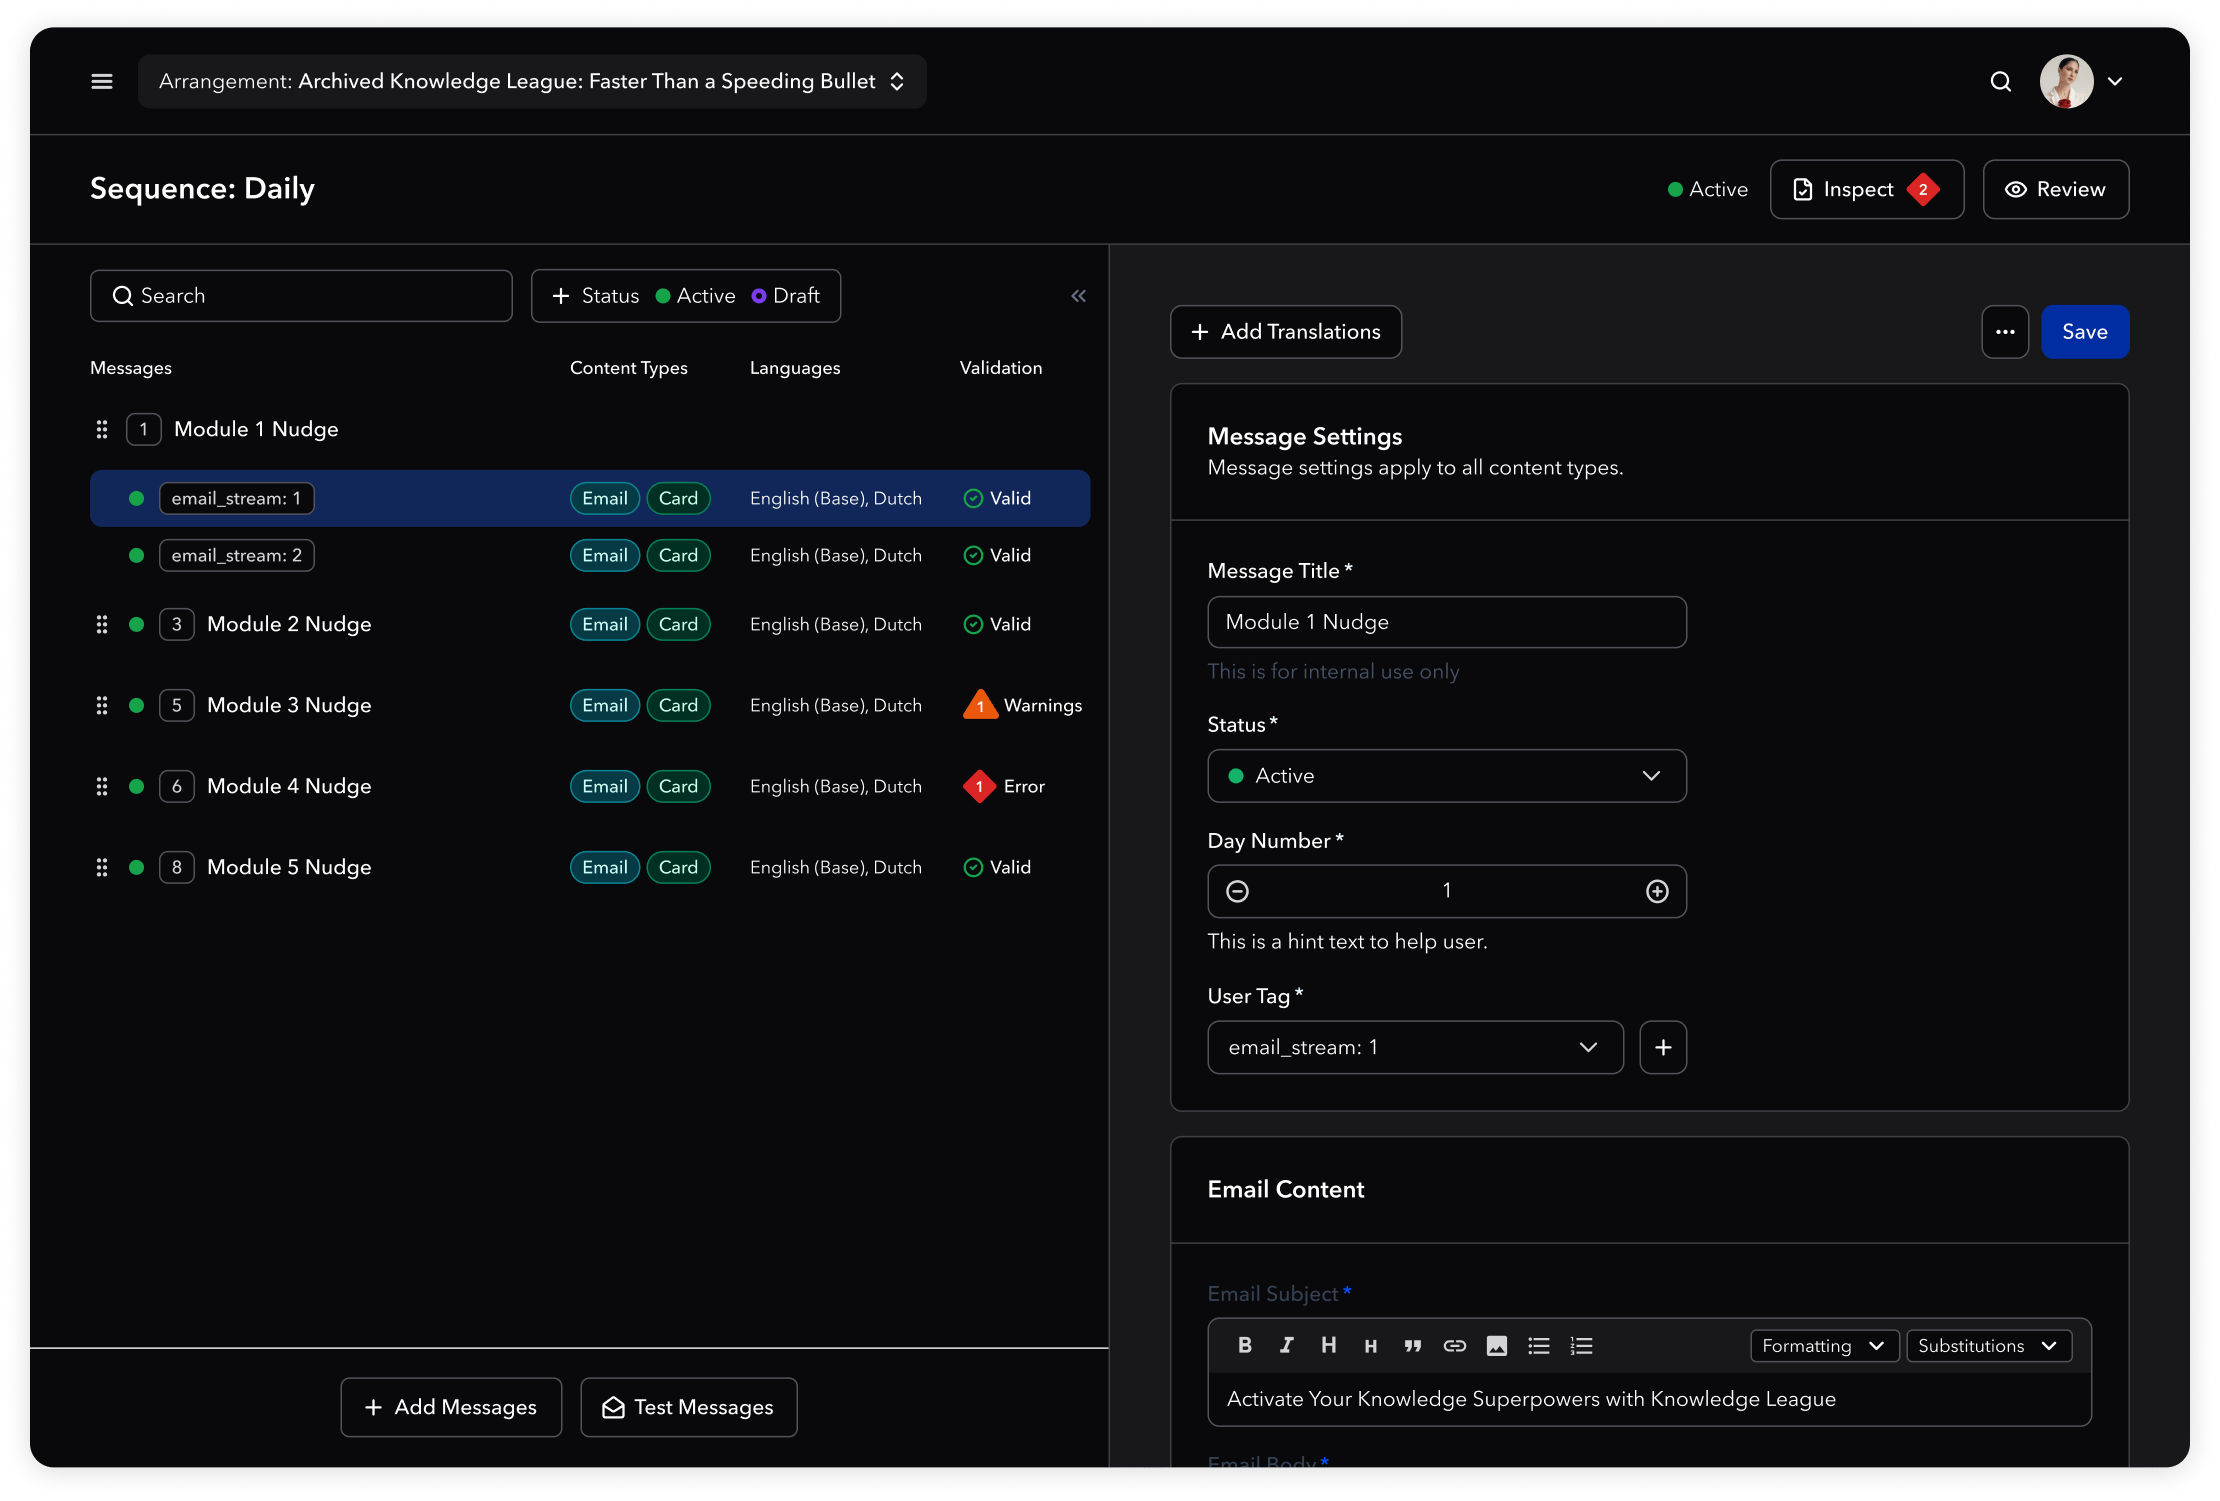Click the bold formatting icon
This screenshot has width=2220, height=1501.
1244,1346
